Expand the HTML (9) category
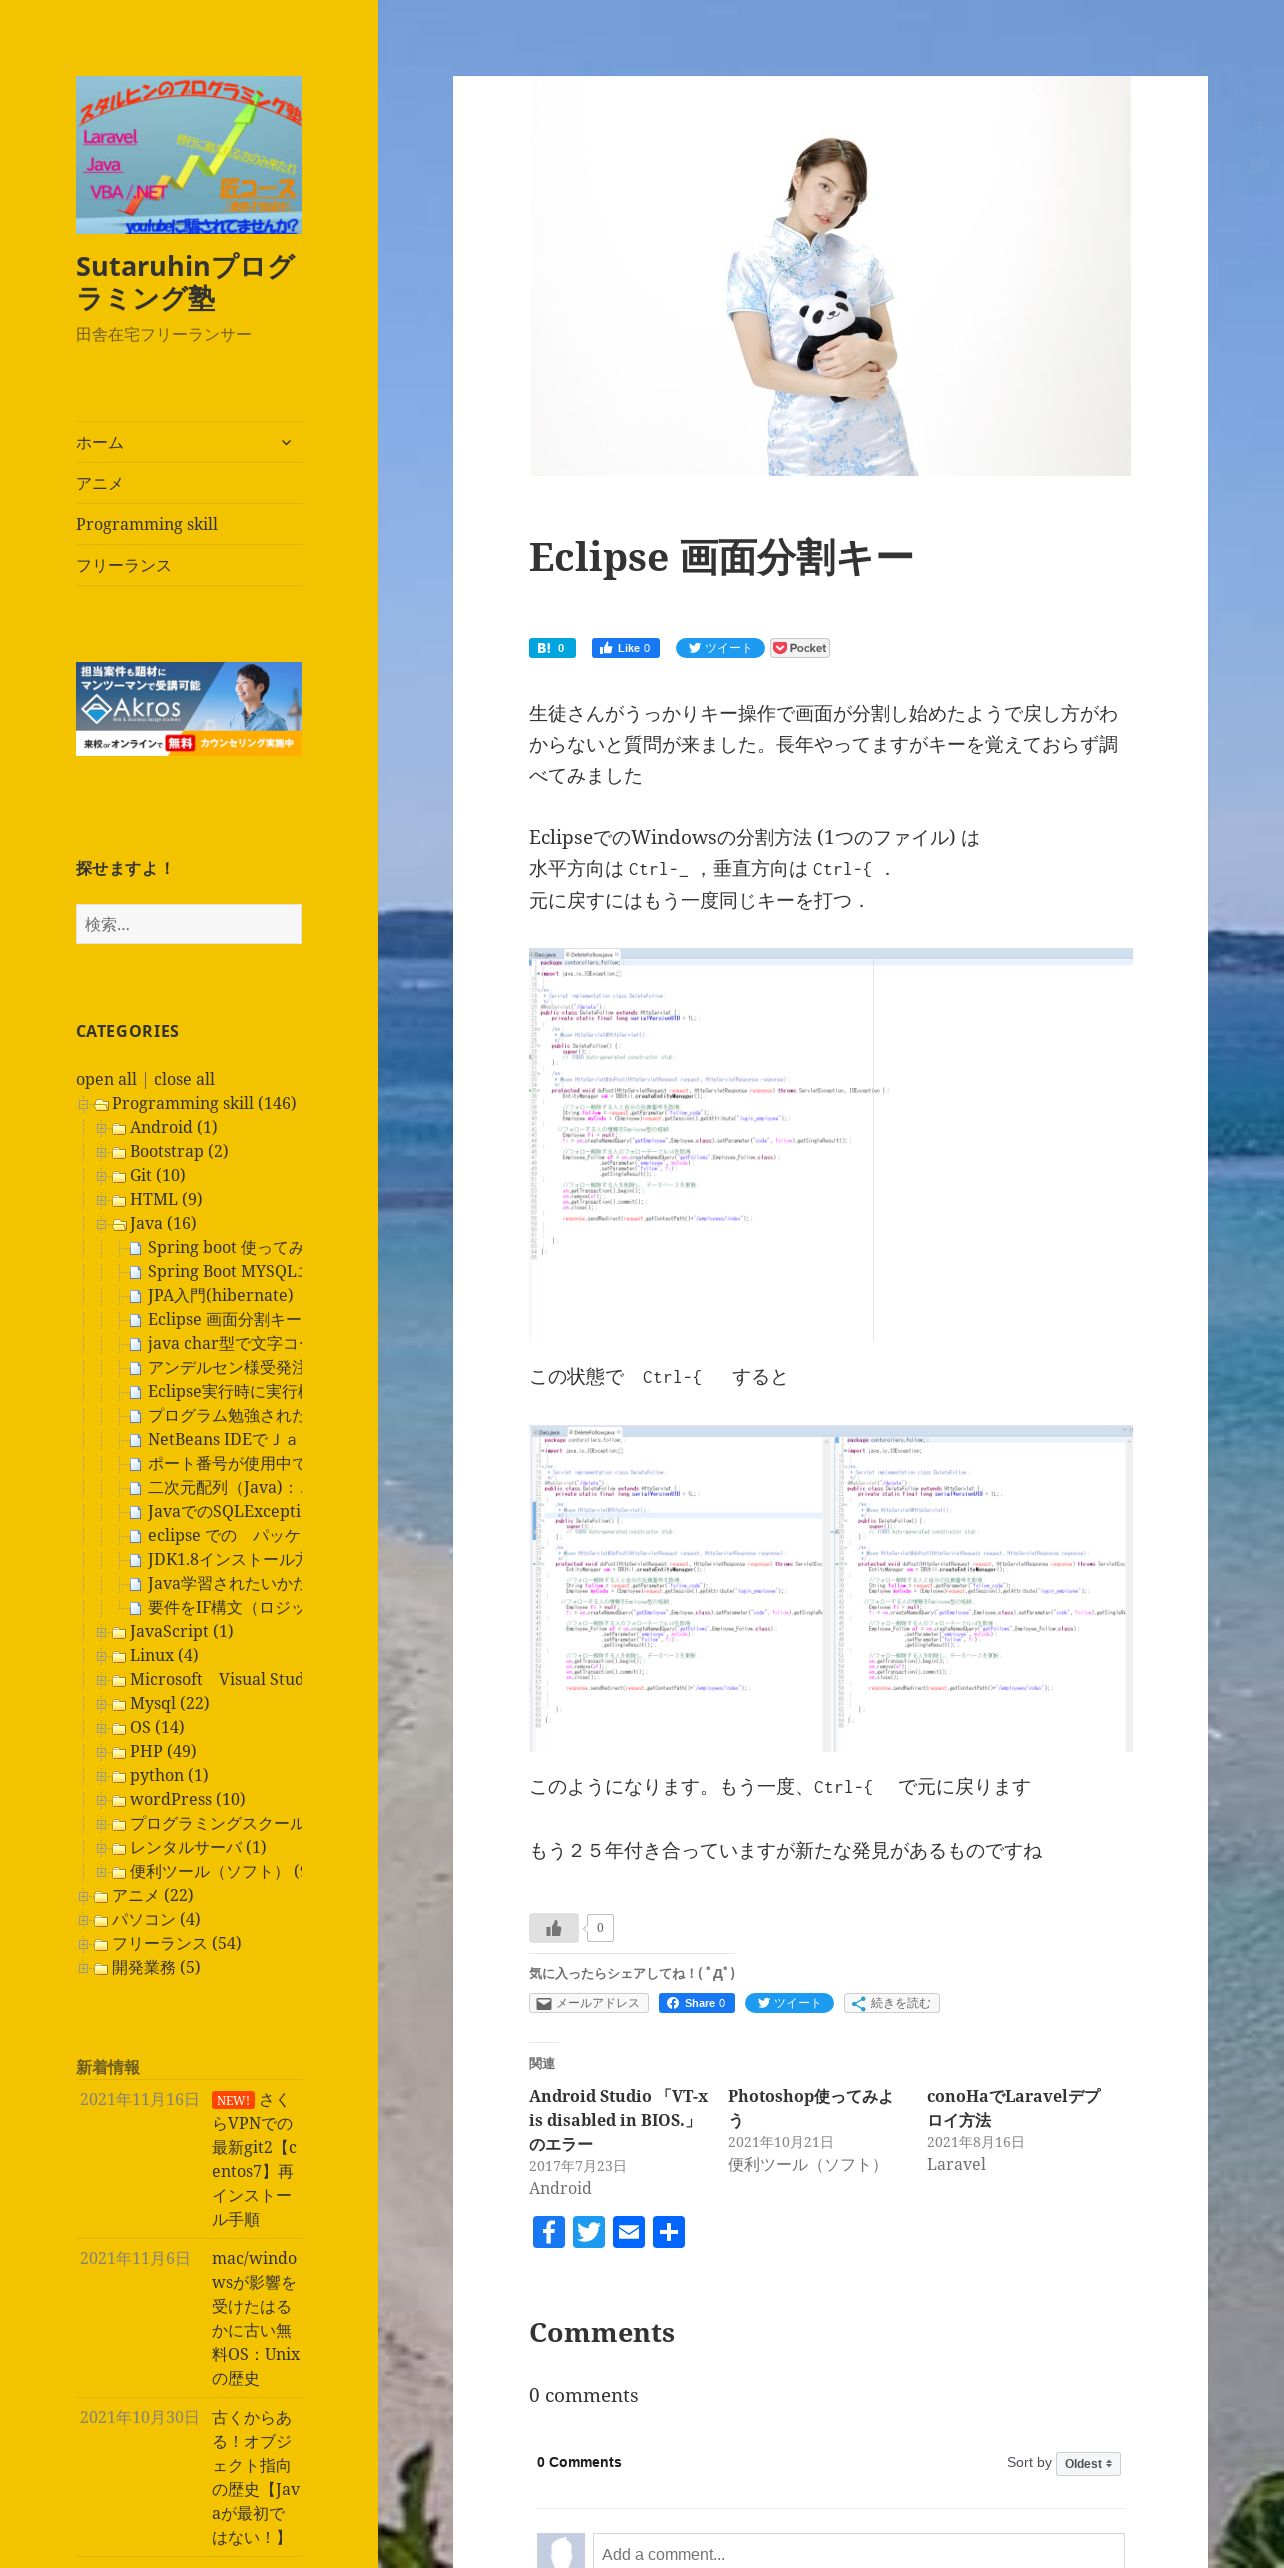Viewport: 1284px width, 2568px height. pos(101,1200)
